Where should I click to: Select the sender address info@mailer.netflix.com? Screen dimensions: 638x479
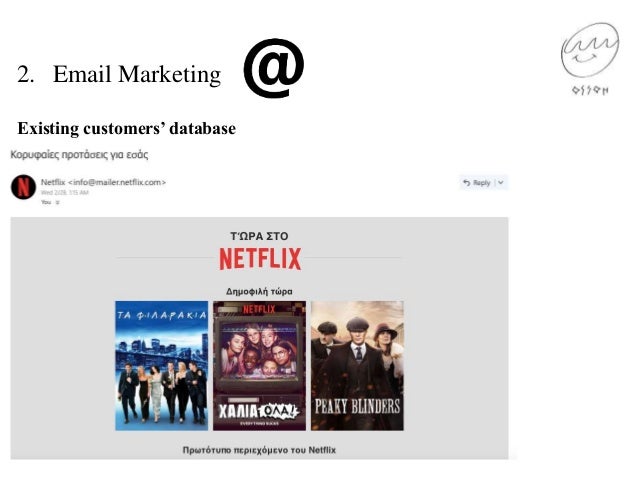coord(117,182)
